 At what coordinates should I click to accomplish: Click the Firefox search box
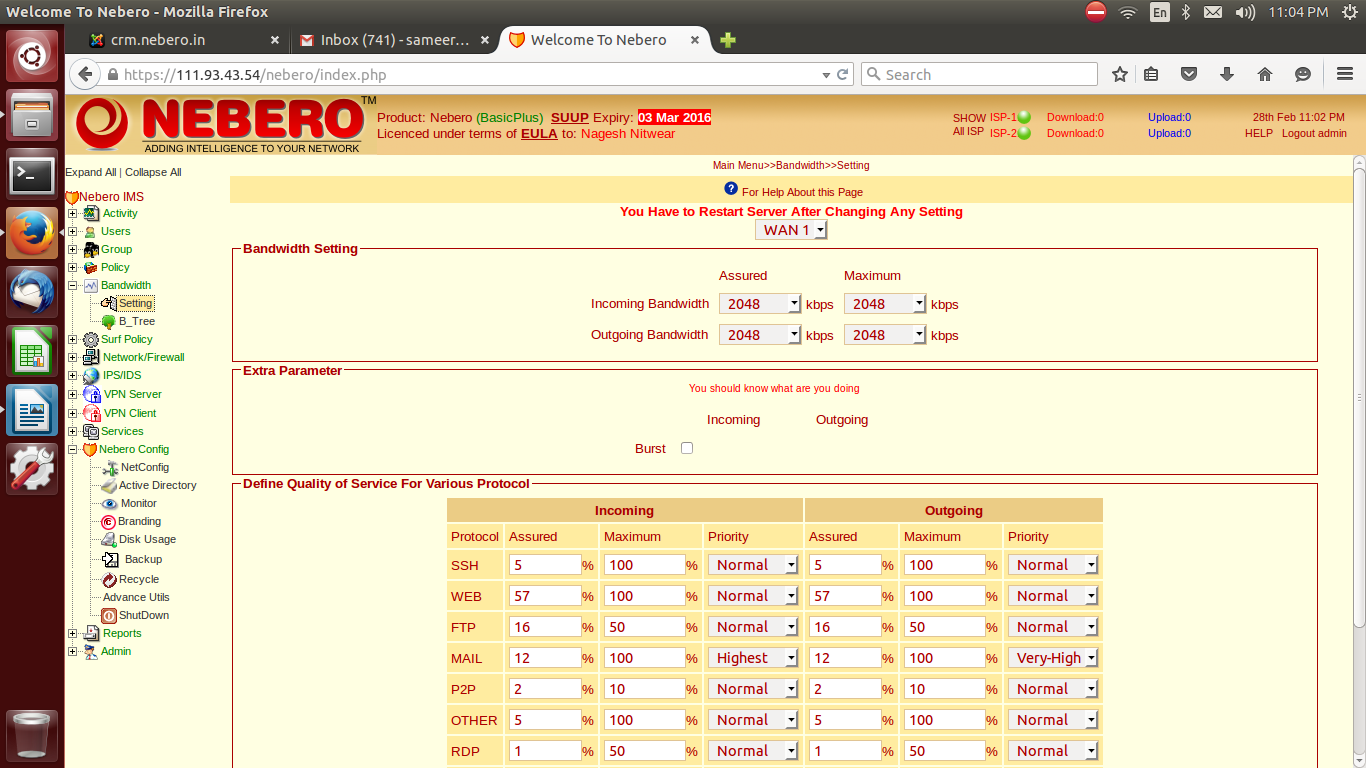click(979, 74)
